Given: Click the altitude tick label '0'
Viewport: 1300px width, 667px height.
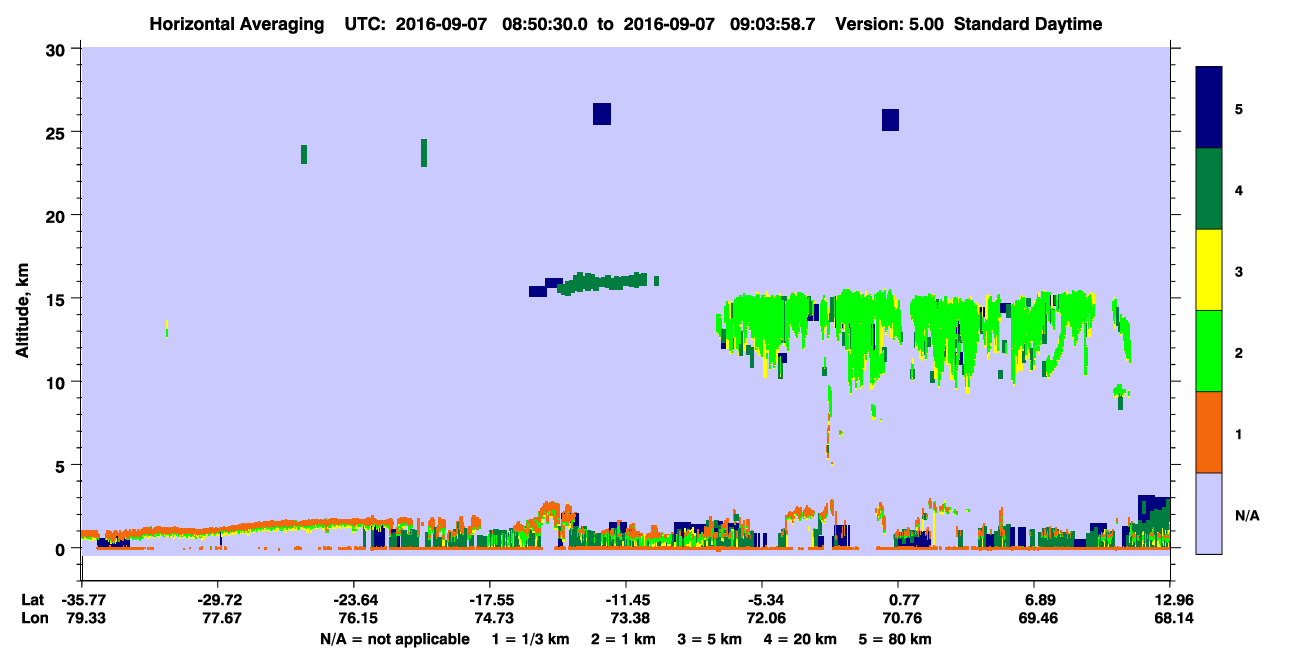Looking at the screenshot, I should click(x=61, y=548).
